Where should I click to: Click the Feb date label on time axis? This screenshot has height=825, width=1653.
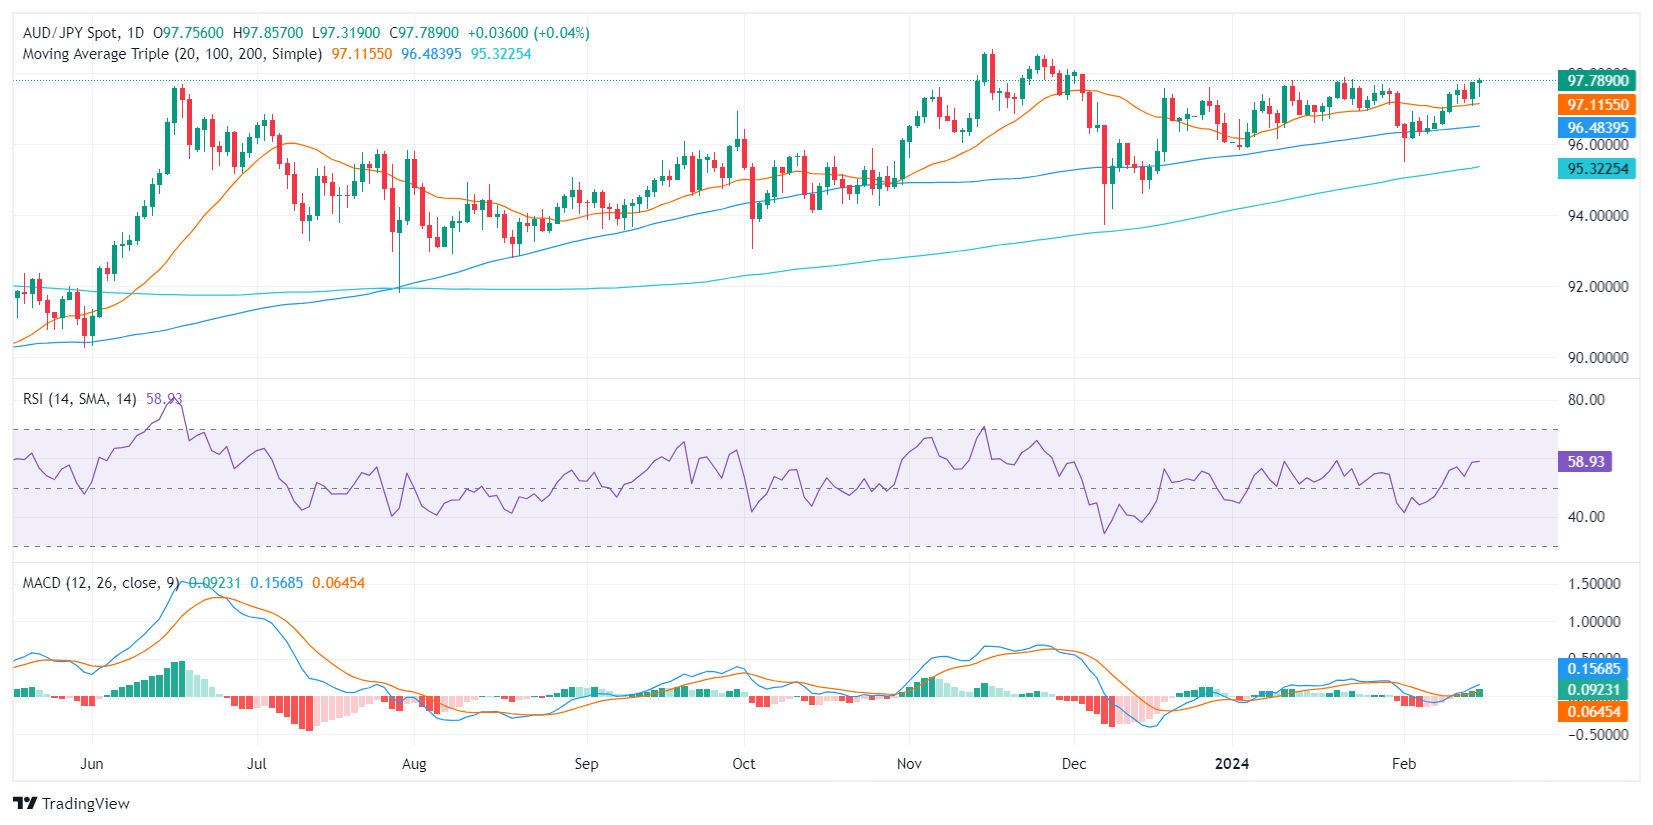pos(1404,763)
